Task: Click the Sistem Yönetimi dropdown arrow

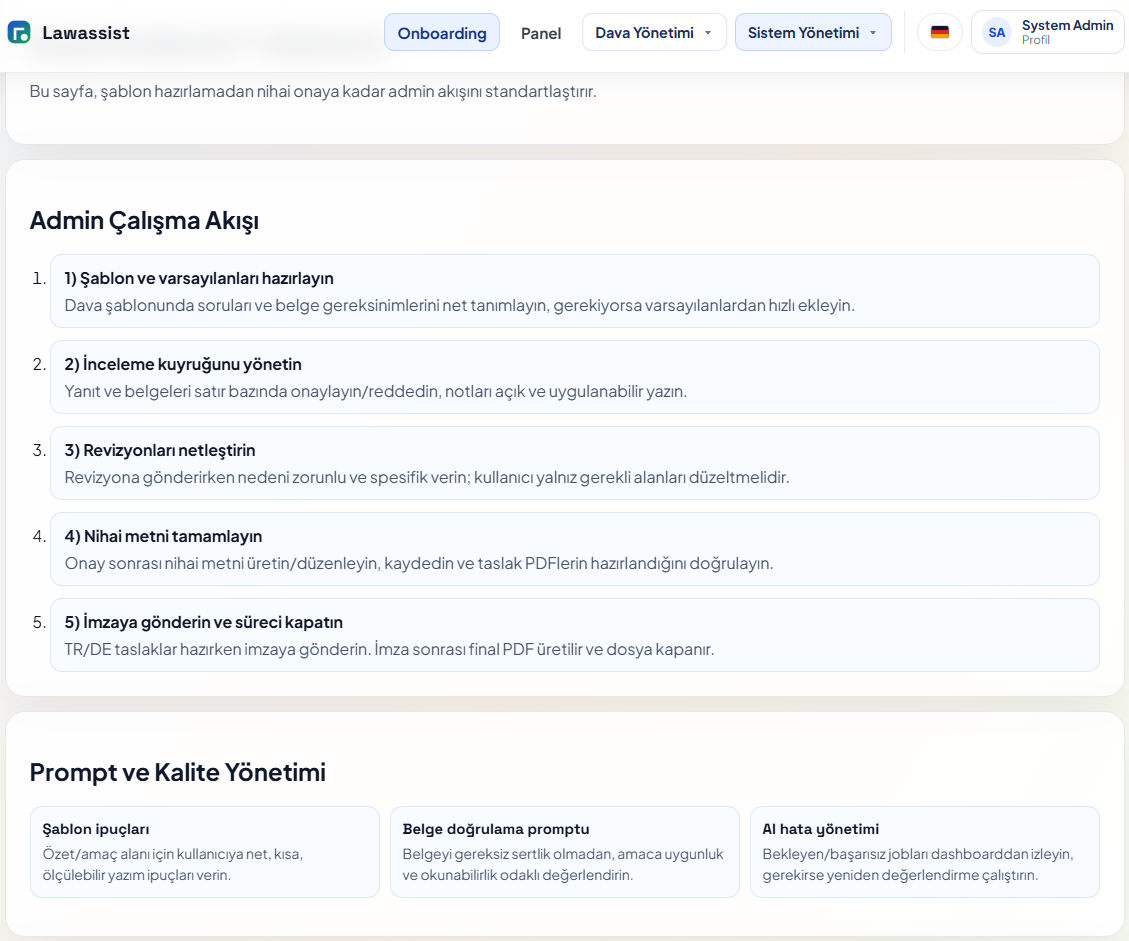Action: pos(873,33)
